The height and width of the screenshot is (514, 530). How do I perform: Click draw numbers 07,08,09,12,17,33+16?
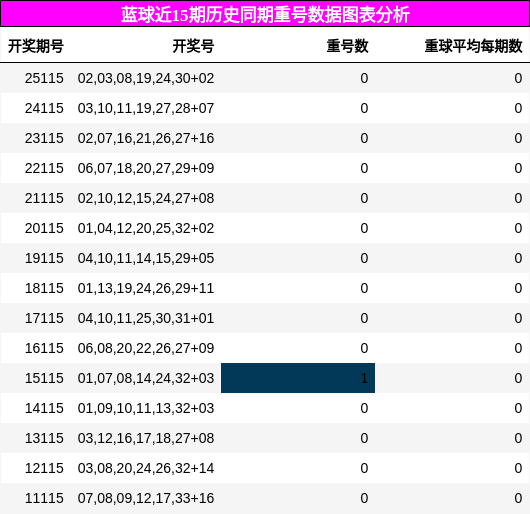click(x=146, y=498)
